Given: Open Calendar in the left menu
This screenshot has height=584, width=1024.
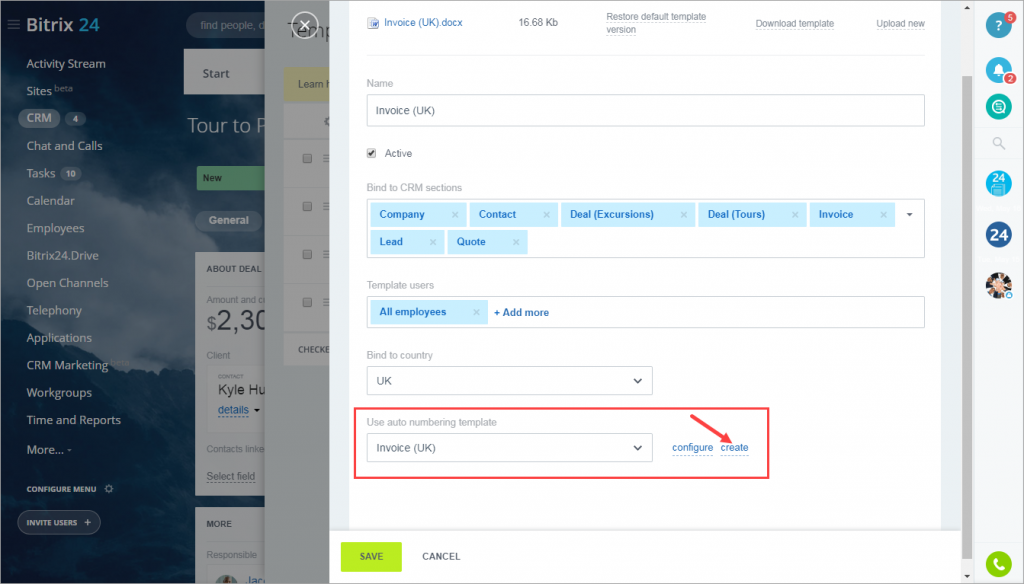Looking at the screenshot, I should coord(50,201).
